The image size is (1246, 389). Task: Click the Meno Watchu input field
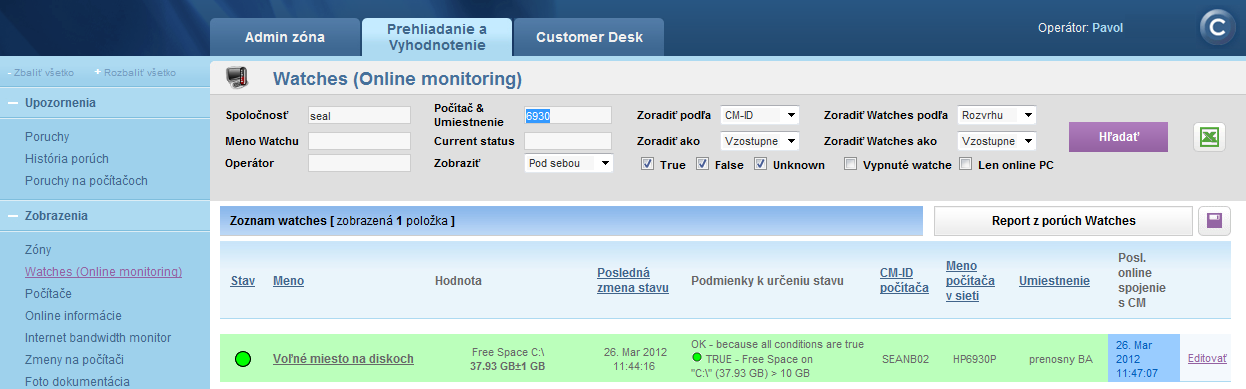coord(359,141)
